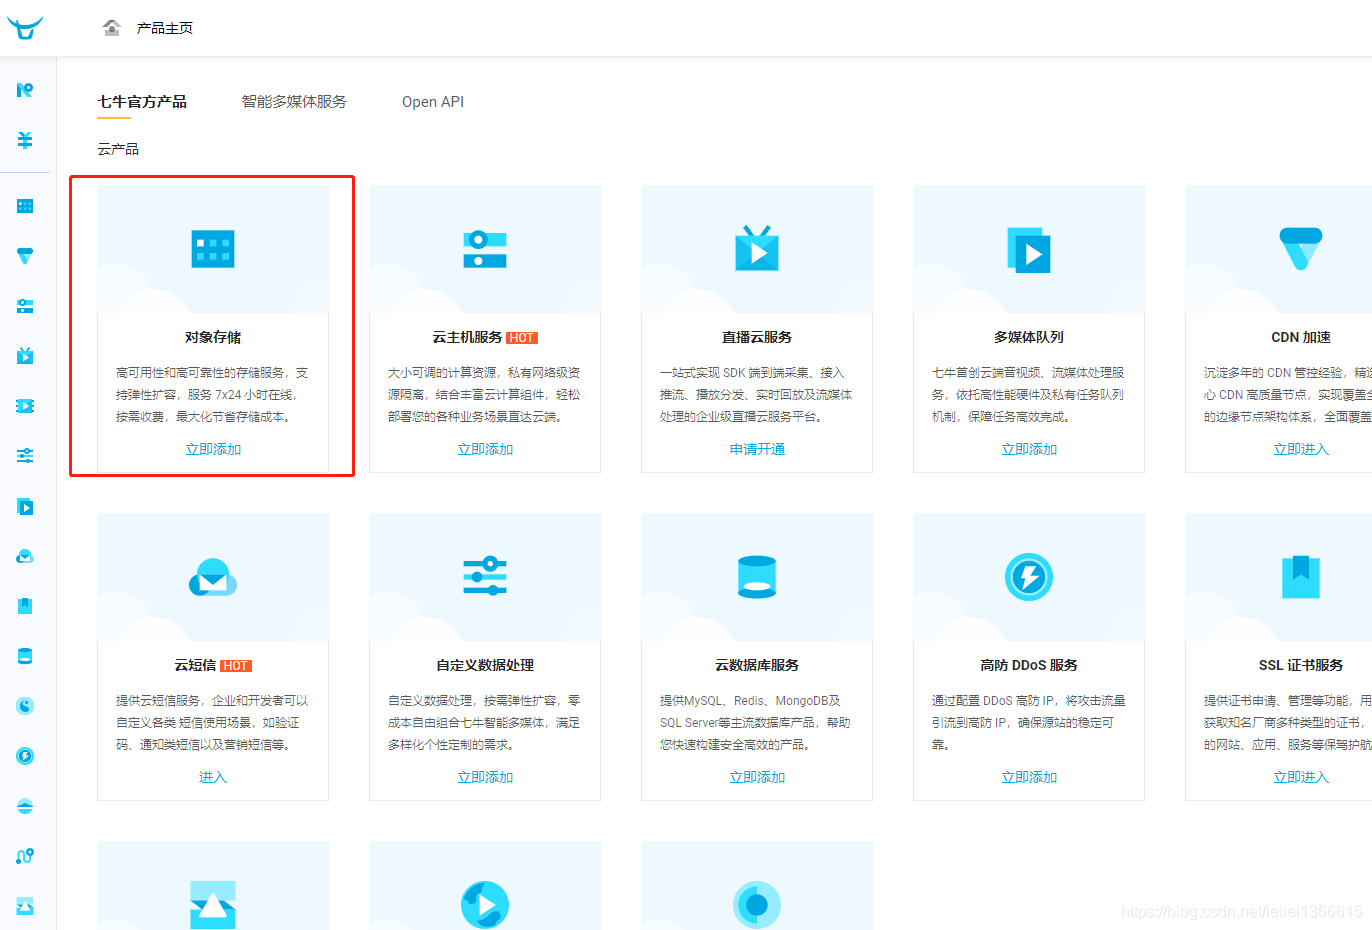Viewport: 1372px width, 930px height.
Task: Click 立即添加 under 对象存储
Action: point(213,449)
